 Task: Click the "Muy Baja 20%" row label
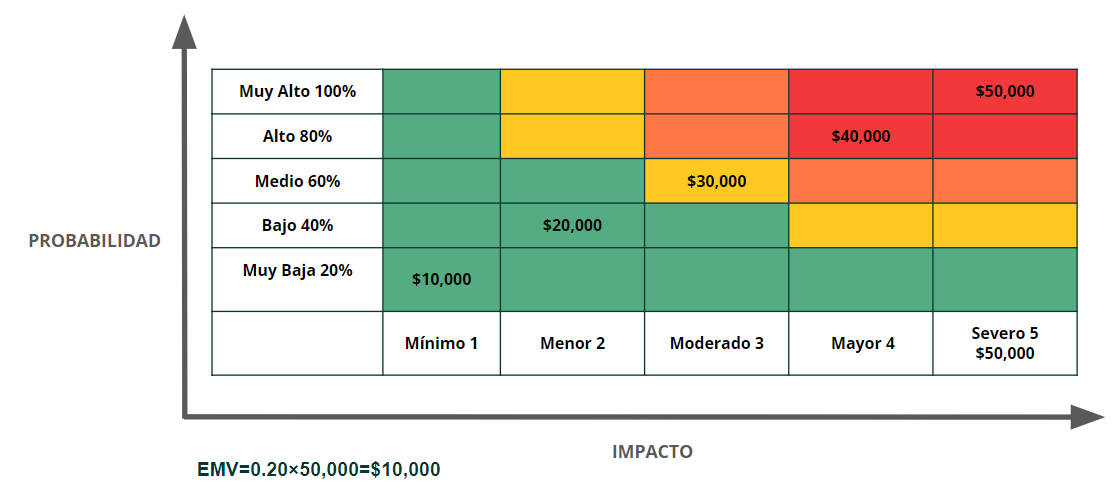(297, 270)
